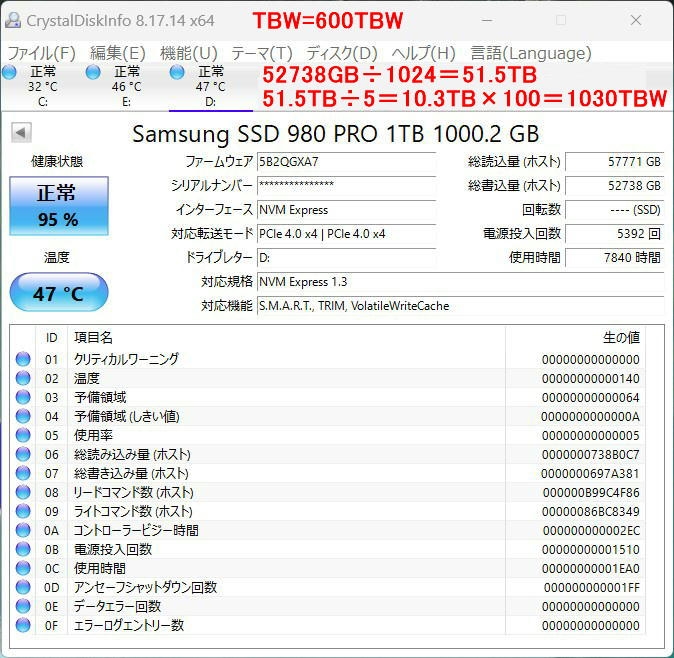Viewport: 674px width, 658px height.
Task: Click the drive letter field D:
Action: coord(346,258)
